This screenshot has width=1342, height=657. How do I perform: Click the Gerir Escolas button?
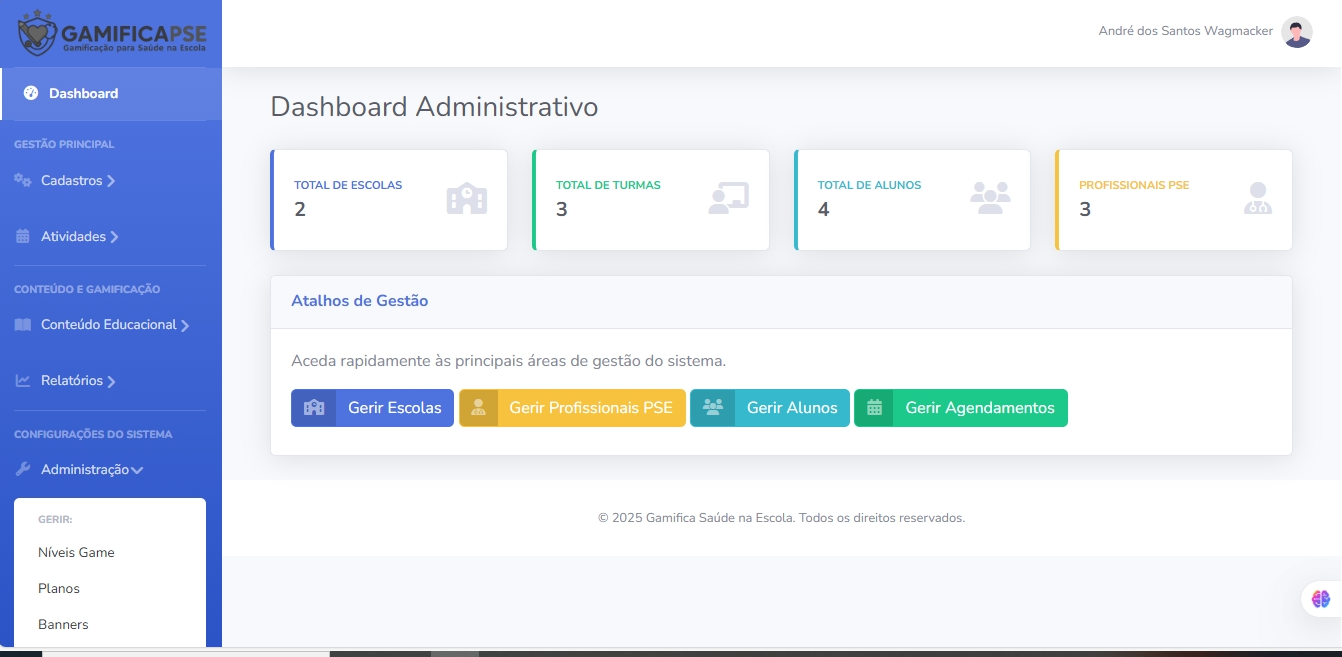pyautogui.click(x=372, y=407)
